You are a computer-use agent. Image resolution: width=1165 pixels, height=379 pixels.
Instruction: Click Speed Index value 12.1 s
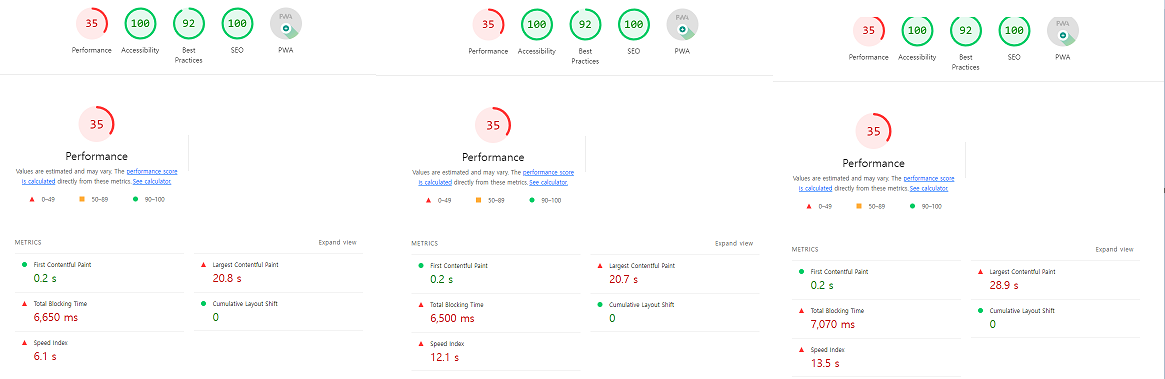click(444, 357)
